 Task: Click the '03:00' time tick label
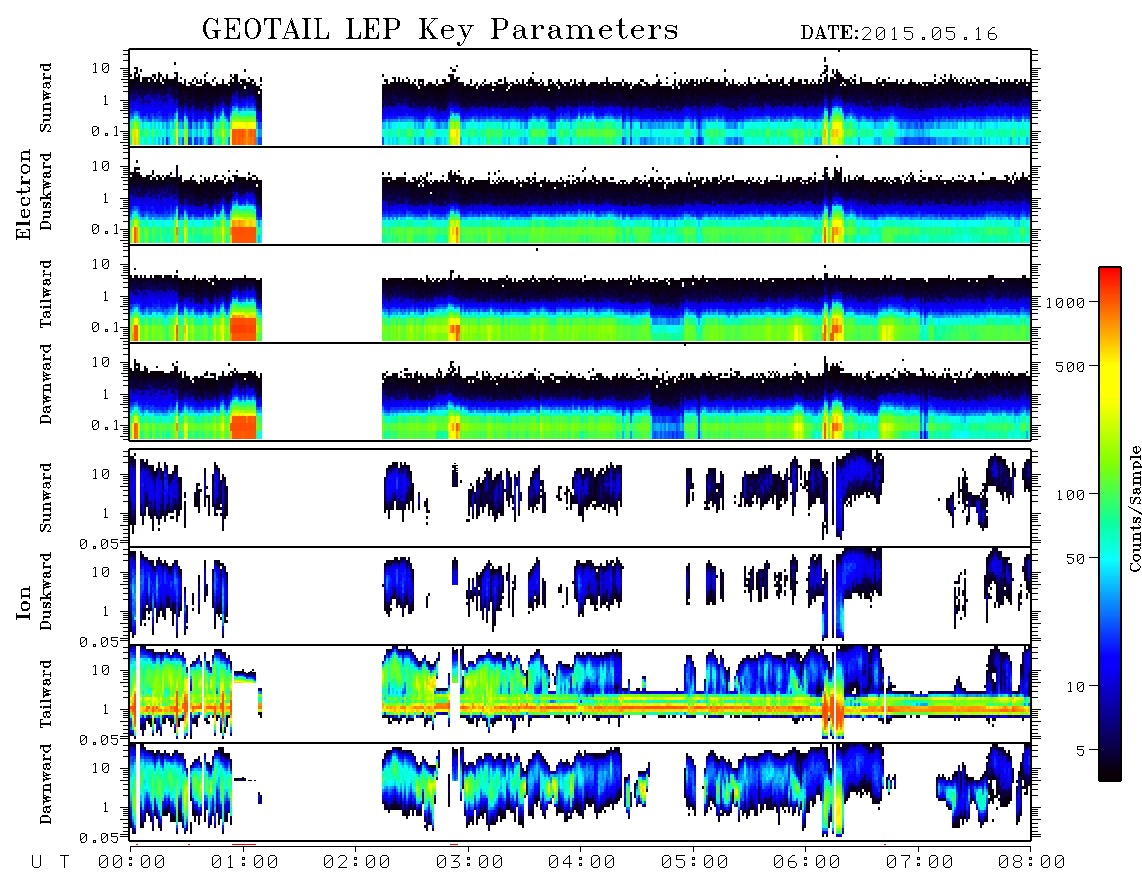470,862
